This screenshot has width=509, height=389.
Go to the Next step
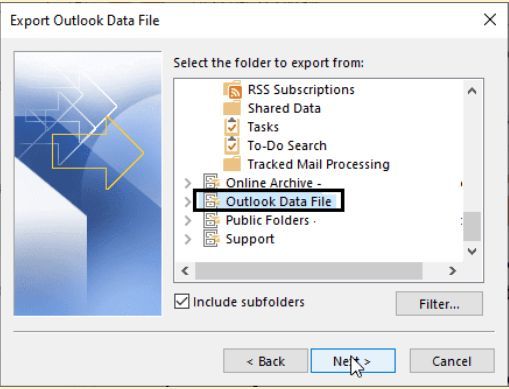pyautogui.click(x=353, y=361)
